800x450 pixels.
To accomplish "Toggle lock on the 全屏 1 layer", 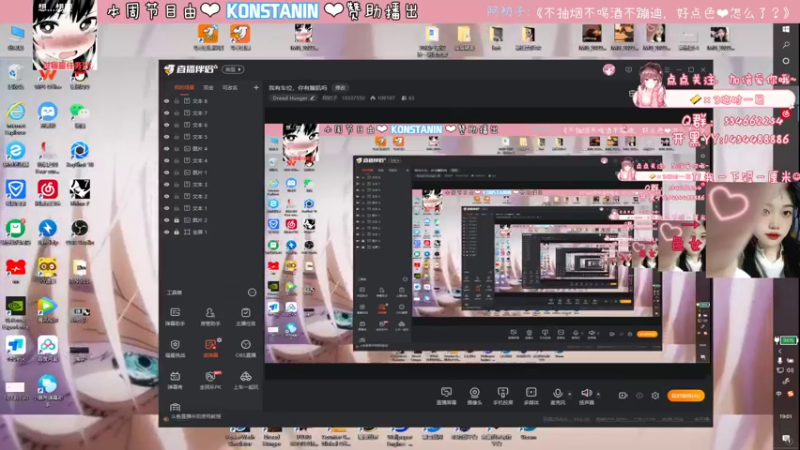I will [177, 232].
